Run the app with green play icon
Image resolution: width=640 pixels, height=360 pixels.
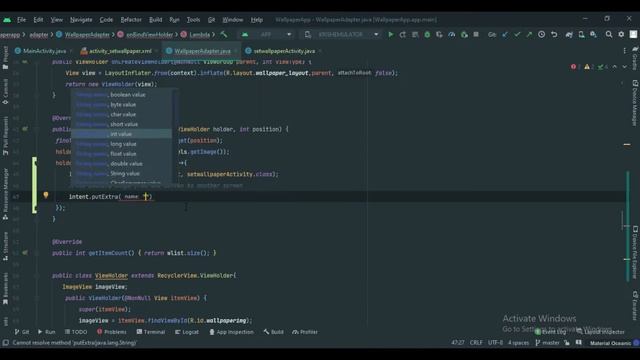(x=391, y=35)
